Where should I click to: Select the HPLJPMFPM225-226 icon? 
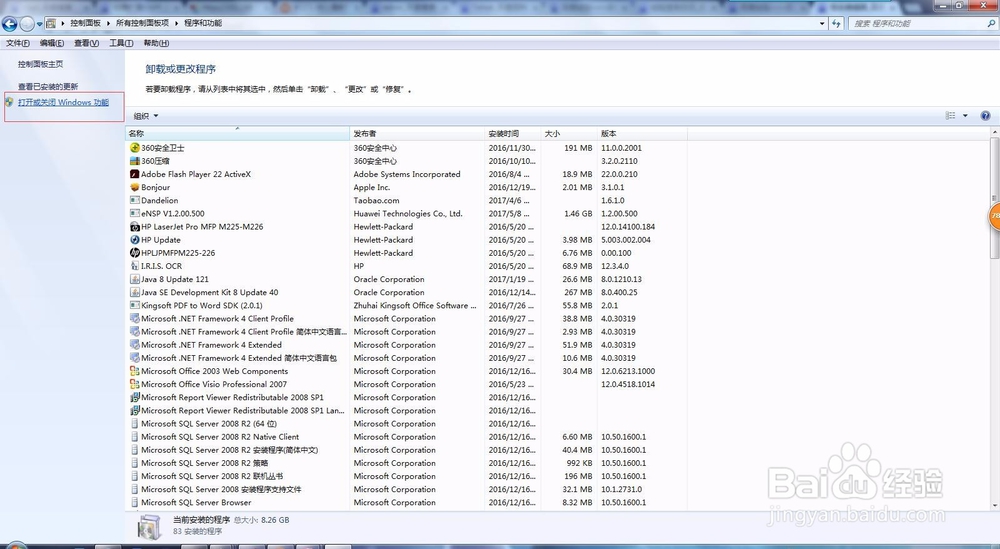[135, 253]
